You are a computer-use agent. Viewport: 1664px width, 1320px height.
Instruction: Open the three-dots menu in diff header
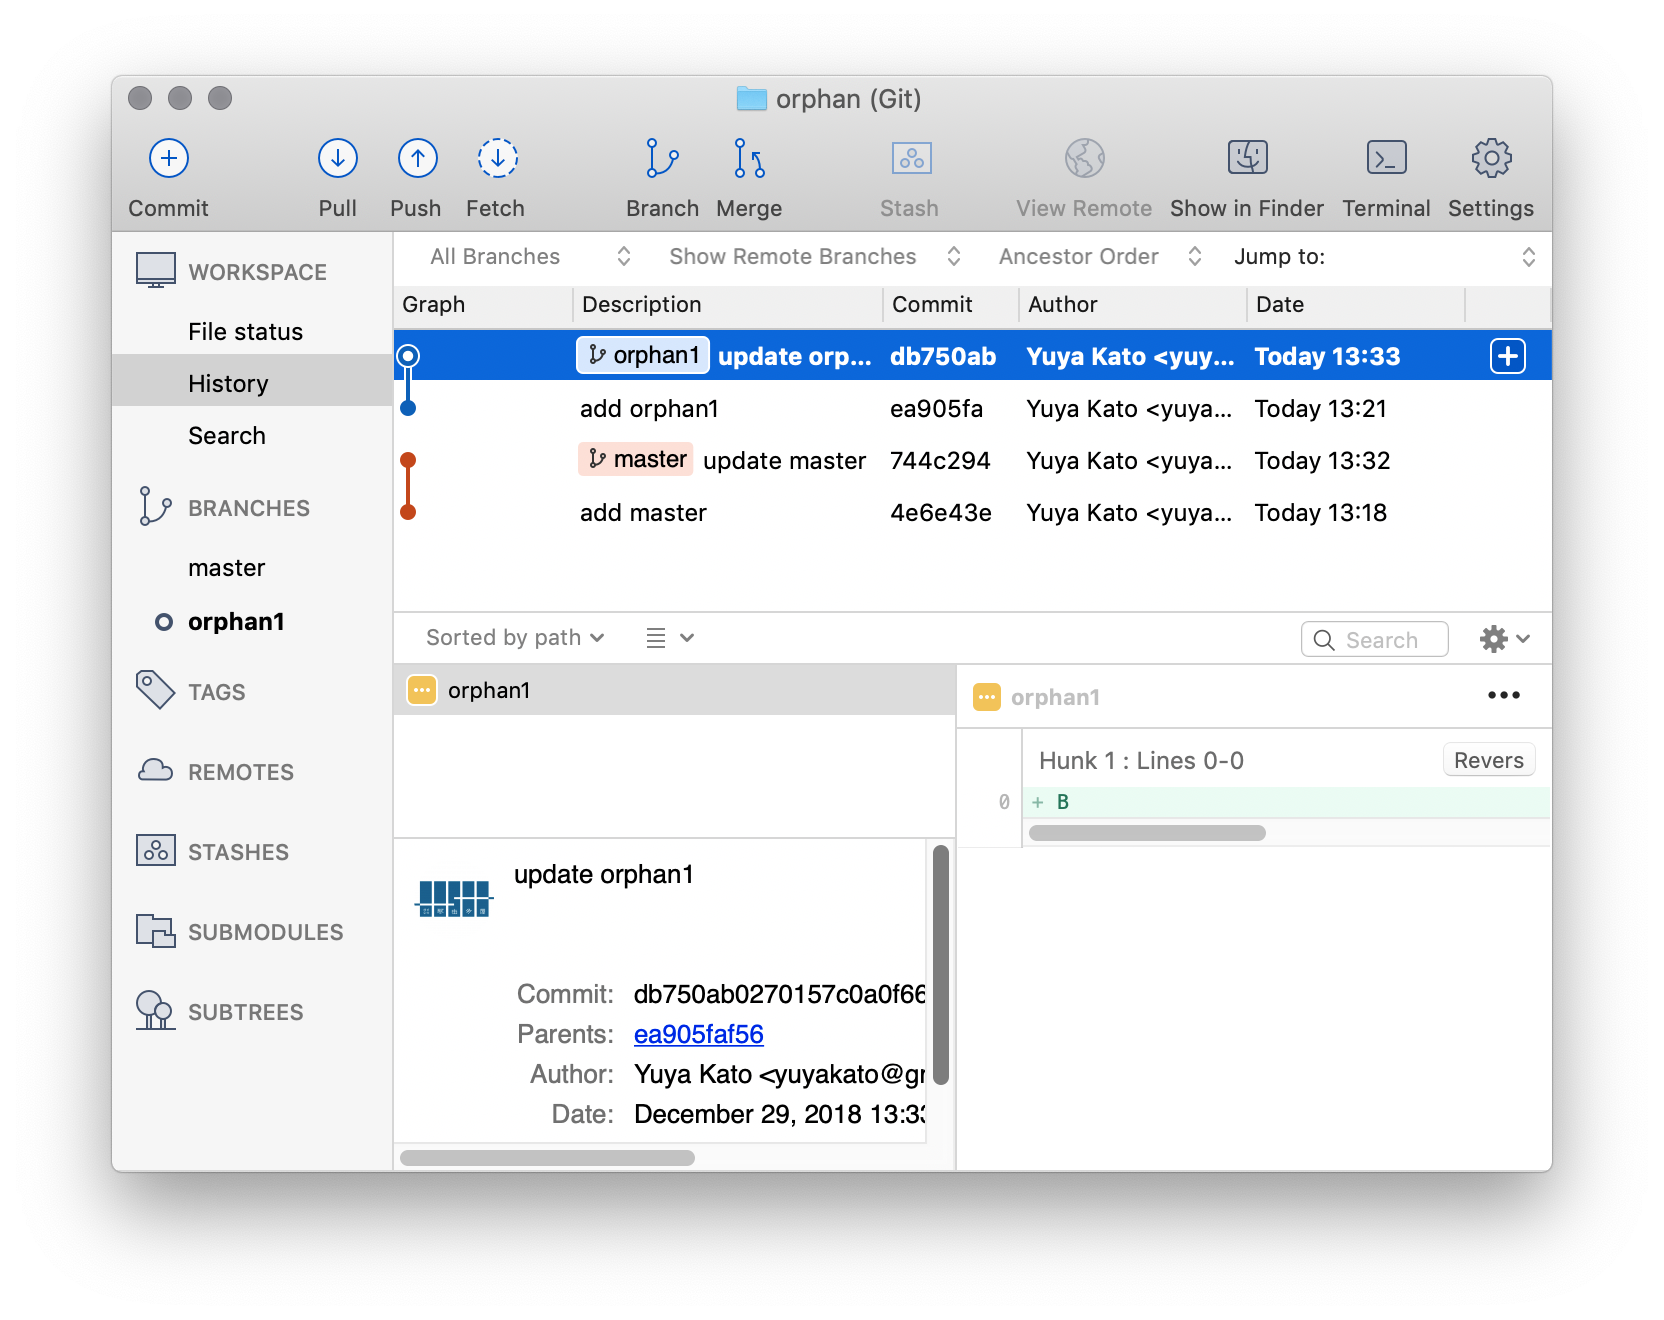1503,695
